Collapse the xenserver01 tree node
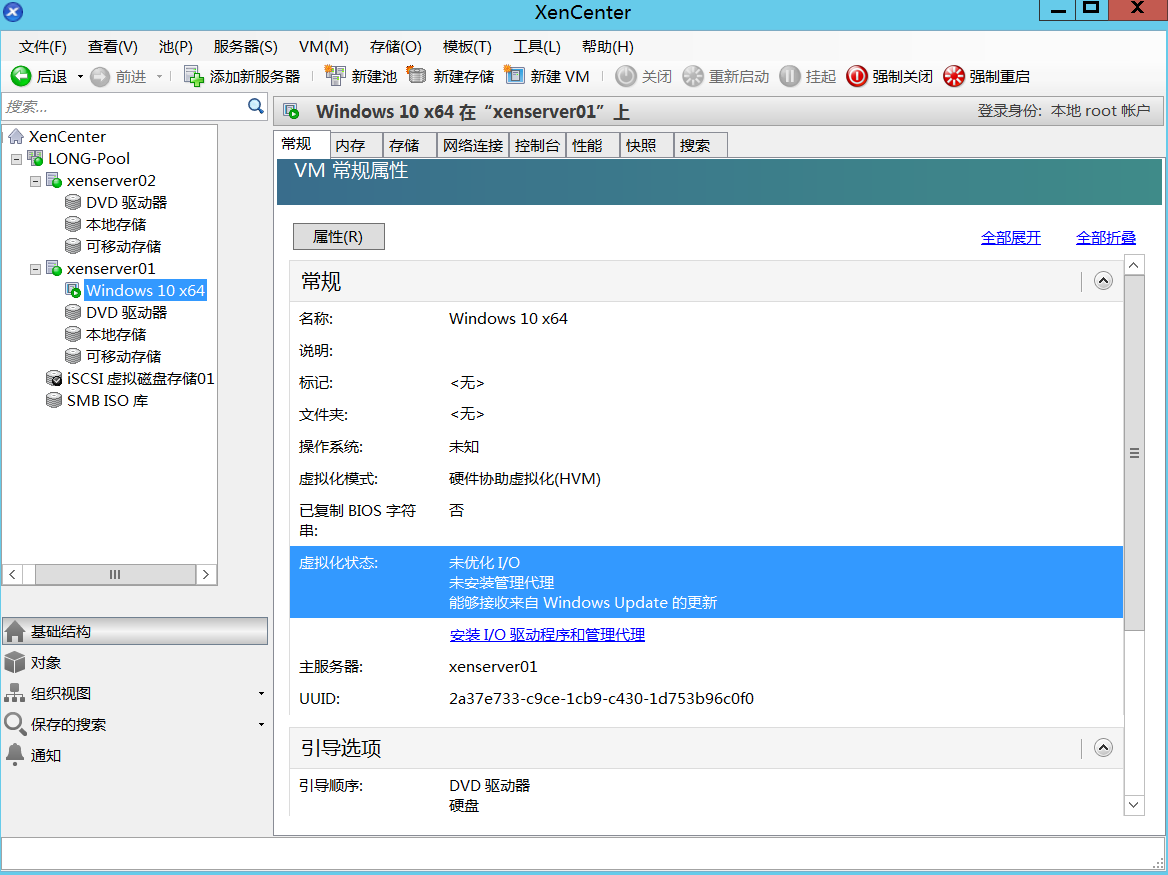The width and height of the screenshot is (1168, 875). pos(35,269)
